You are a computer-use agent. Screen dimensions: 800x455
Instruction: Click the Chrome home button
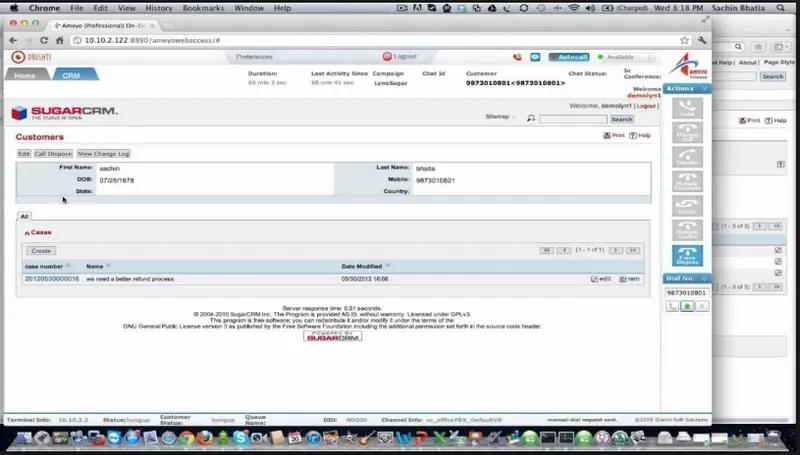[x=60, y=40]
